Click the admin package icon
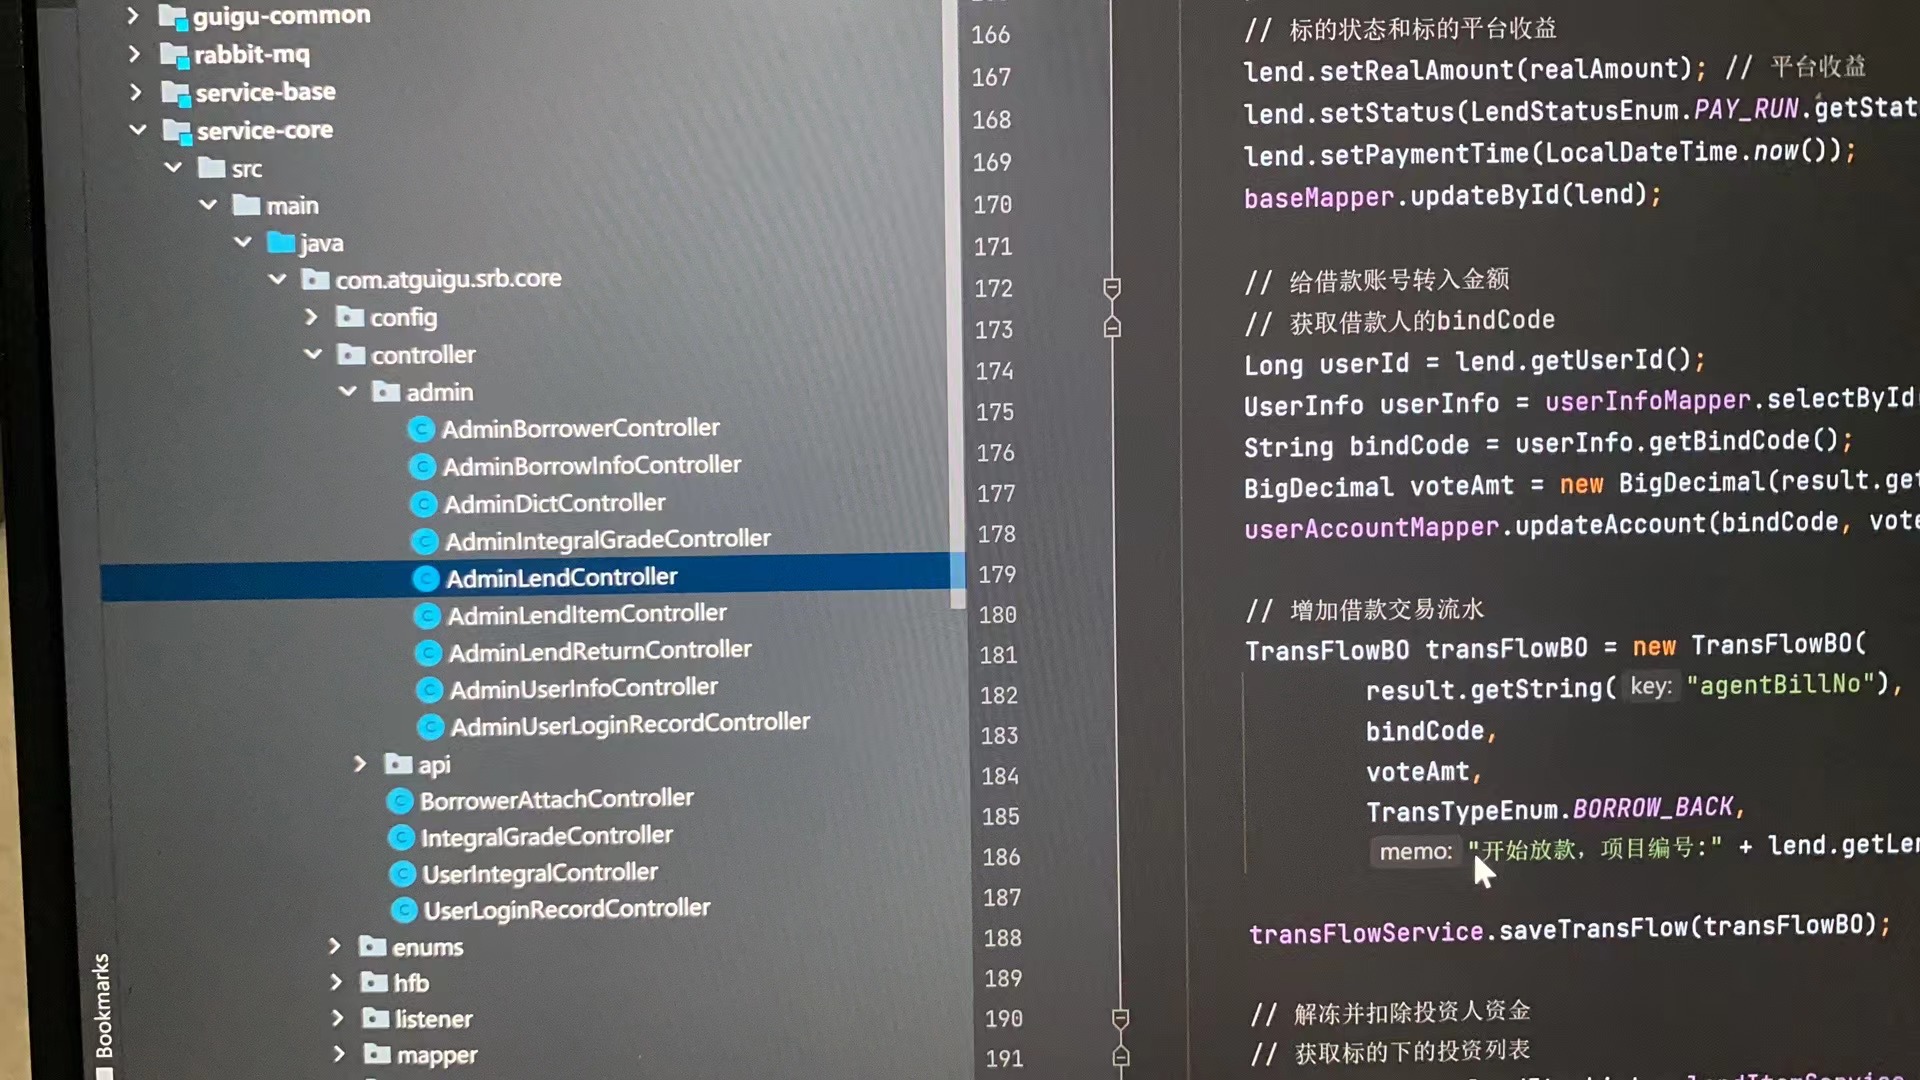 point(386,391)
